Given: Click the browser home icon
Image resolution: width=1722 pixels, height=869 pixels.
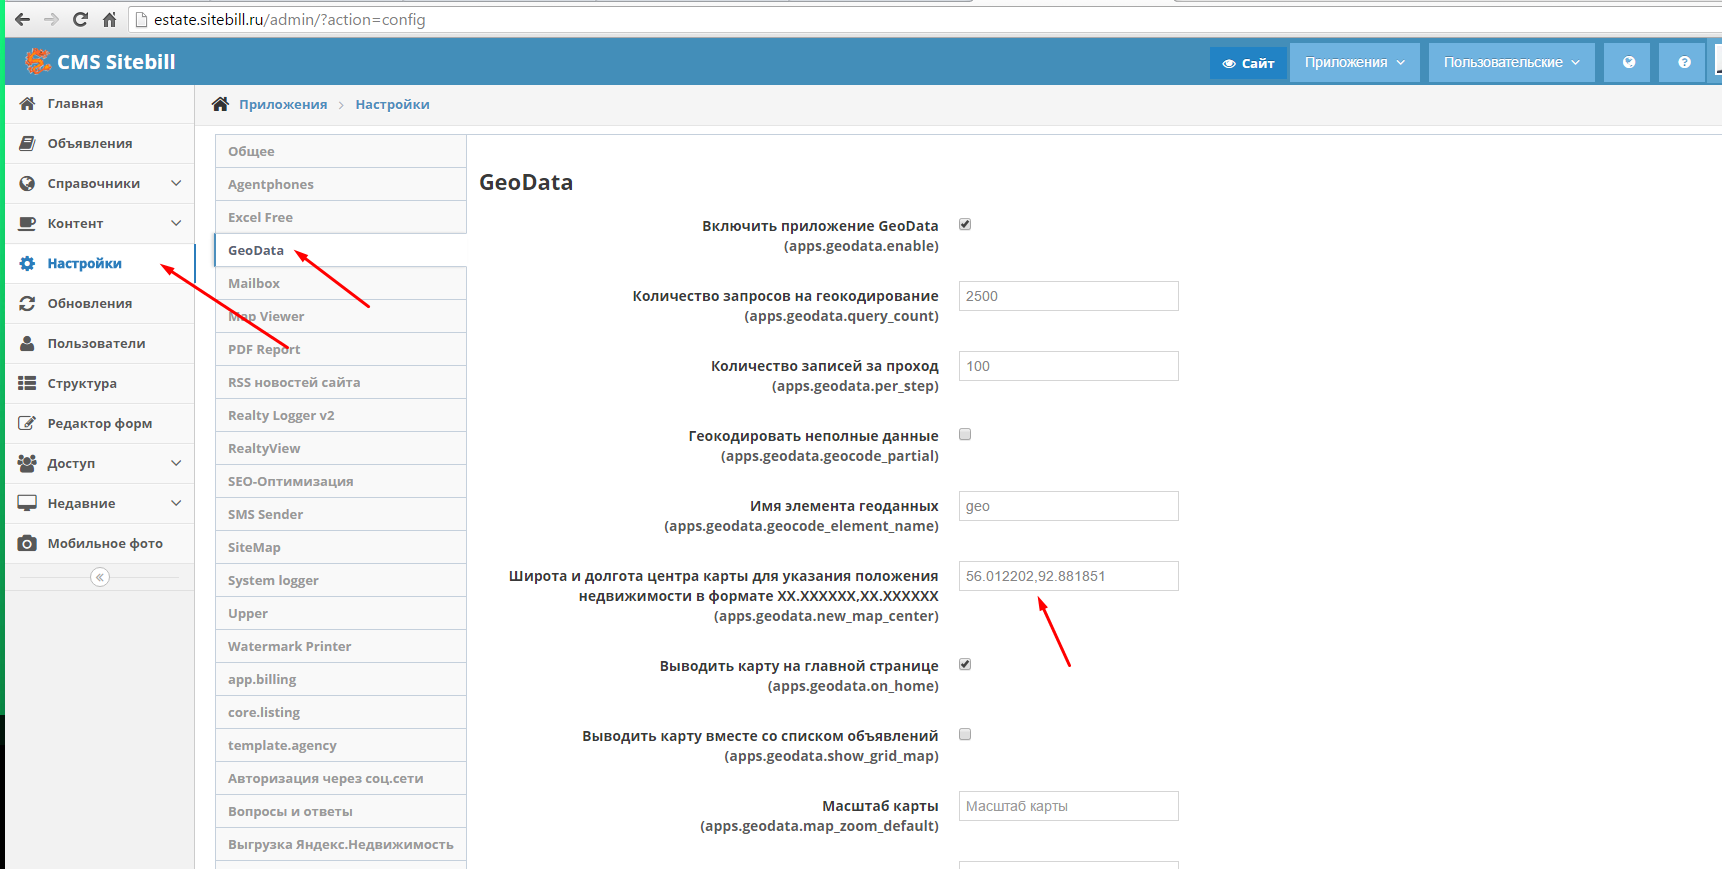Looking at the screenshot, I should [x=109, y=19].
